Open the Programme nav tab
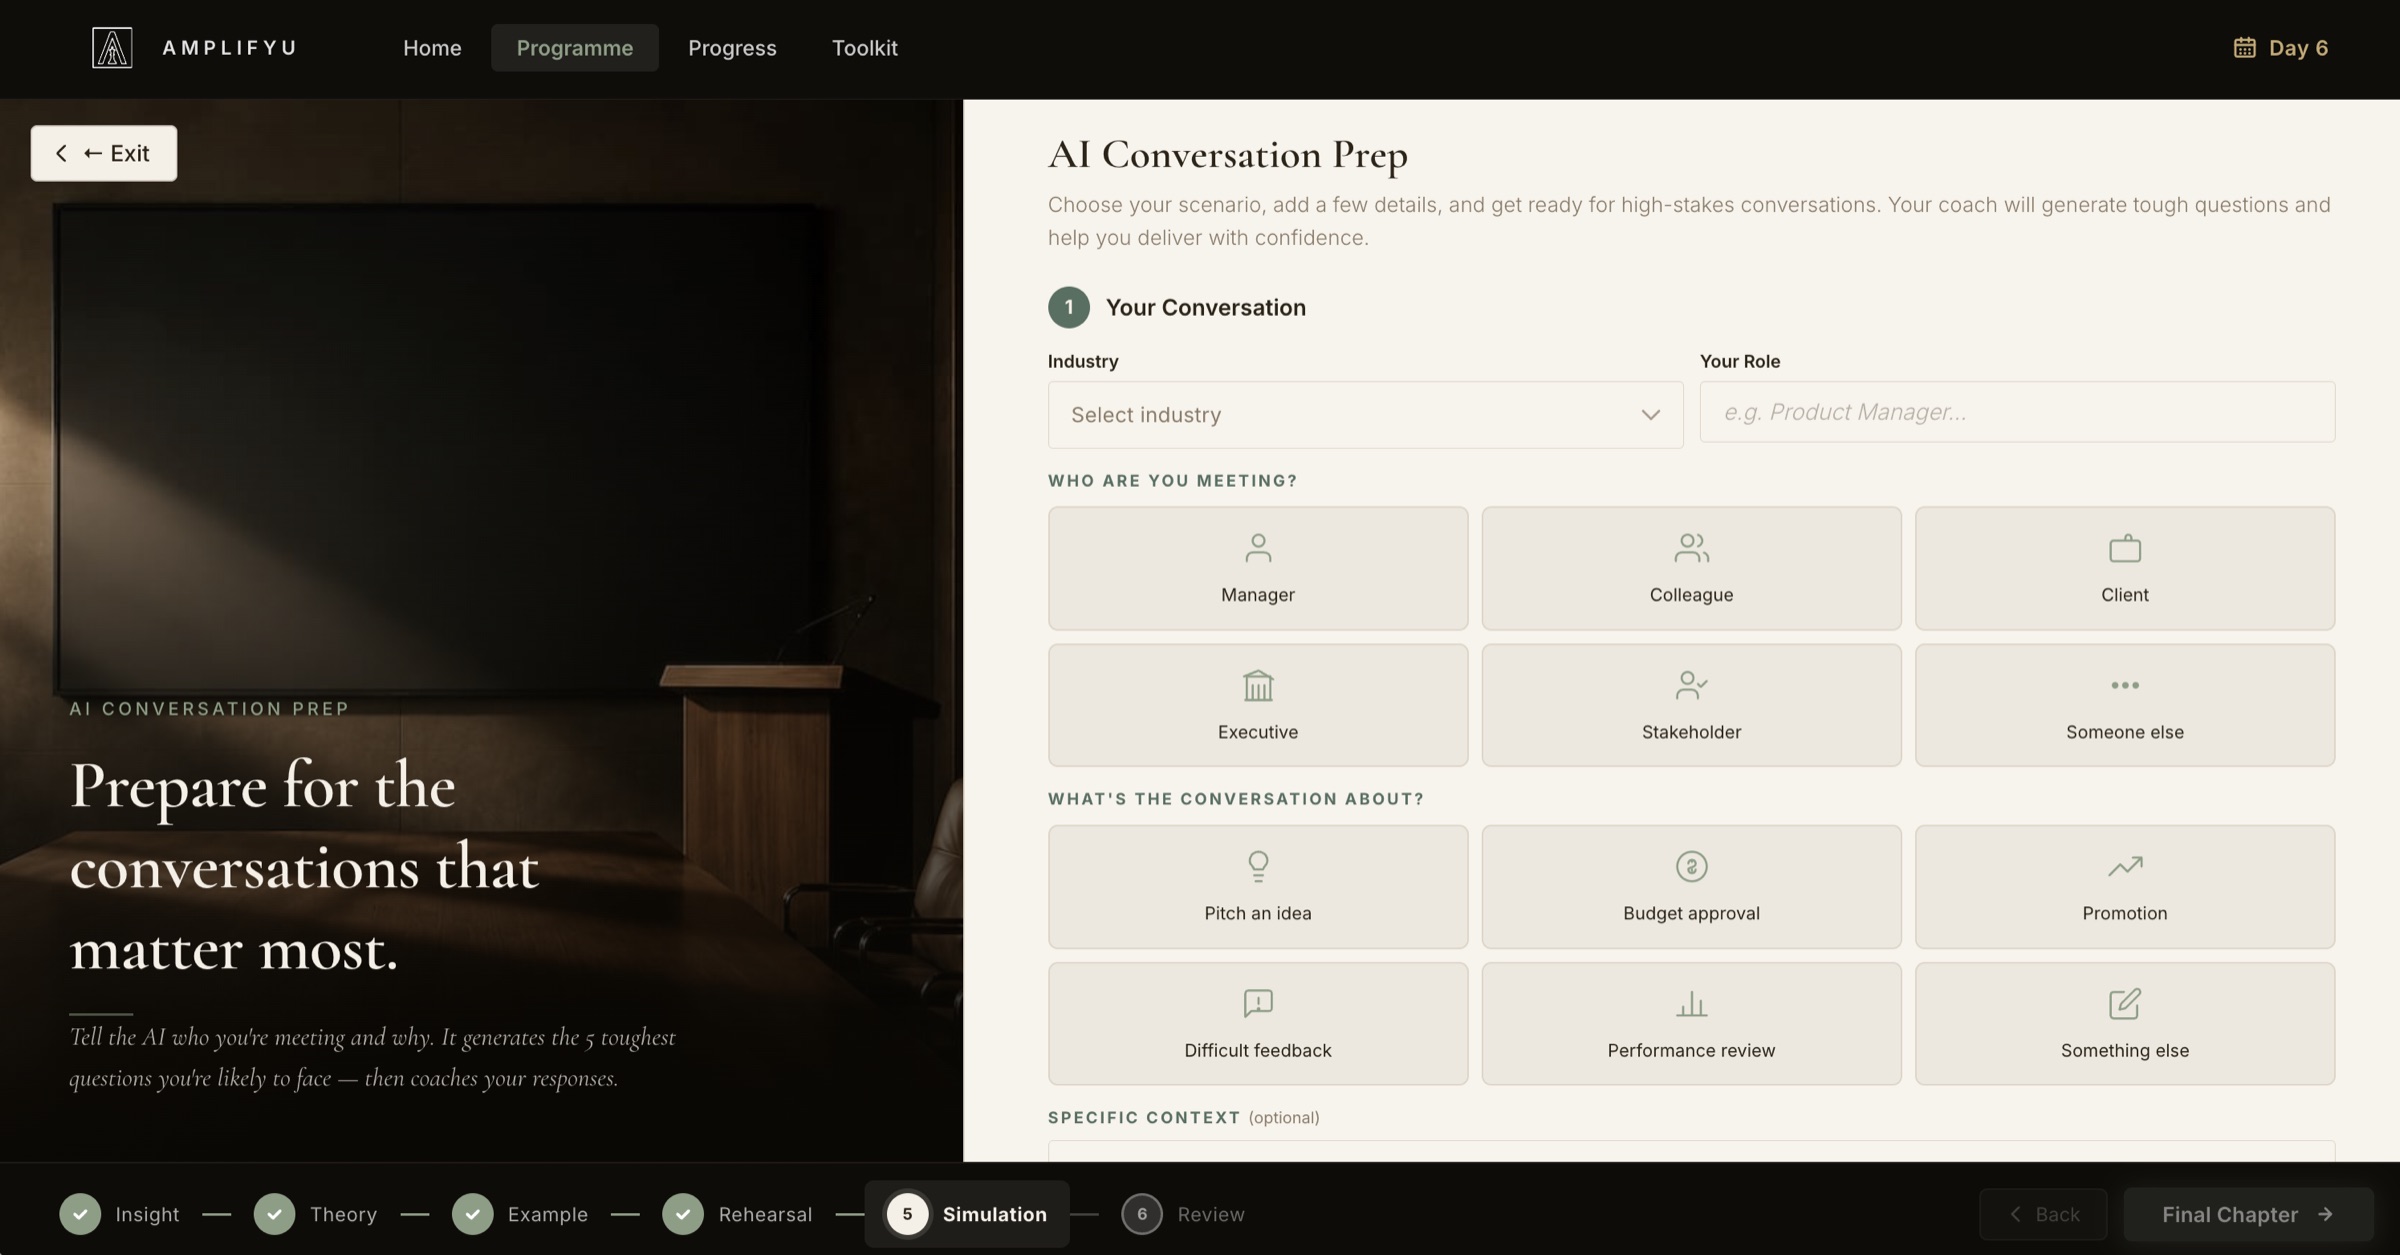2400x1255 pixels. coord(575,48)
